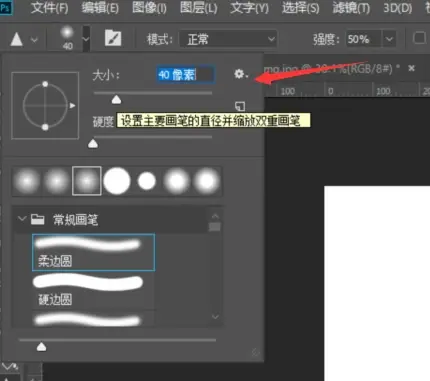430x381 pixels.
Task: Select the 柔边圆 brush preset
Action: pyautogui.click(x=93, y=252)
